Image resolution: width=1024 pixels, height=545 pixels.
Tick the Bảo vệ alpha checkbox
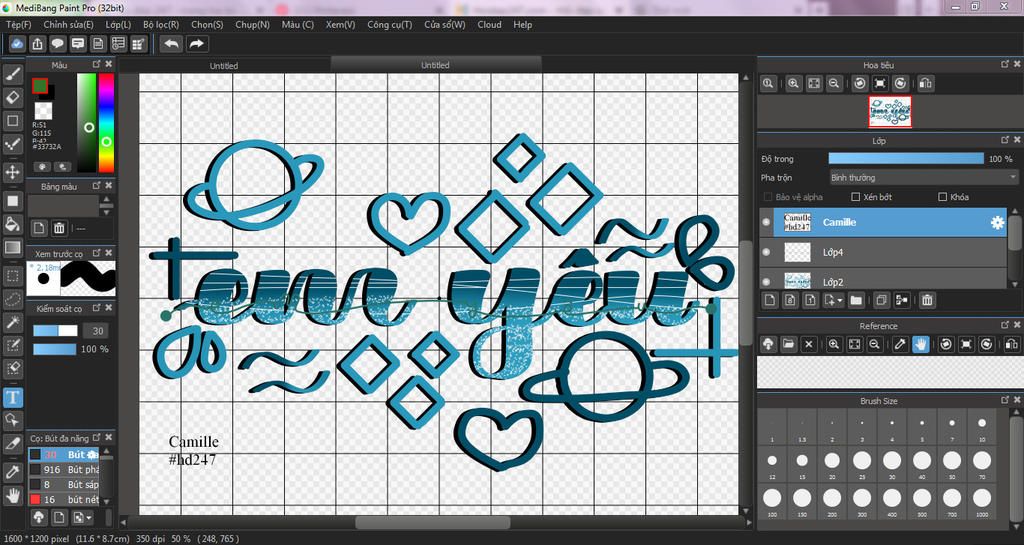click(x=767, y=196)
